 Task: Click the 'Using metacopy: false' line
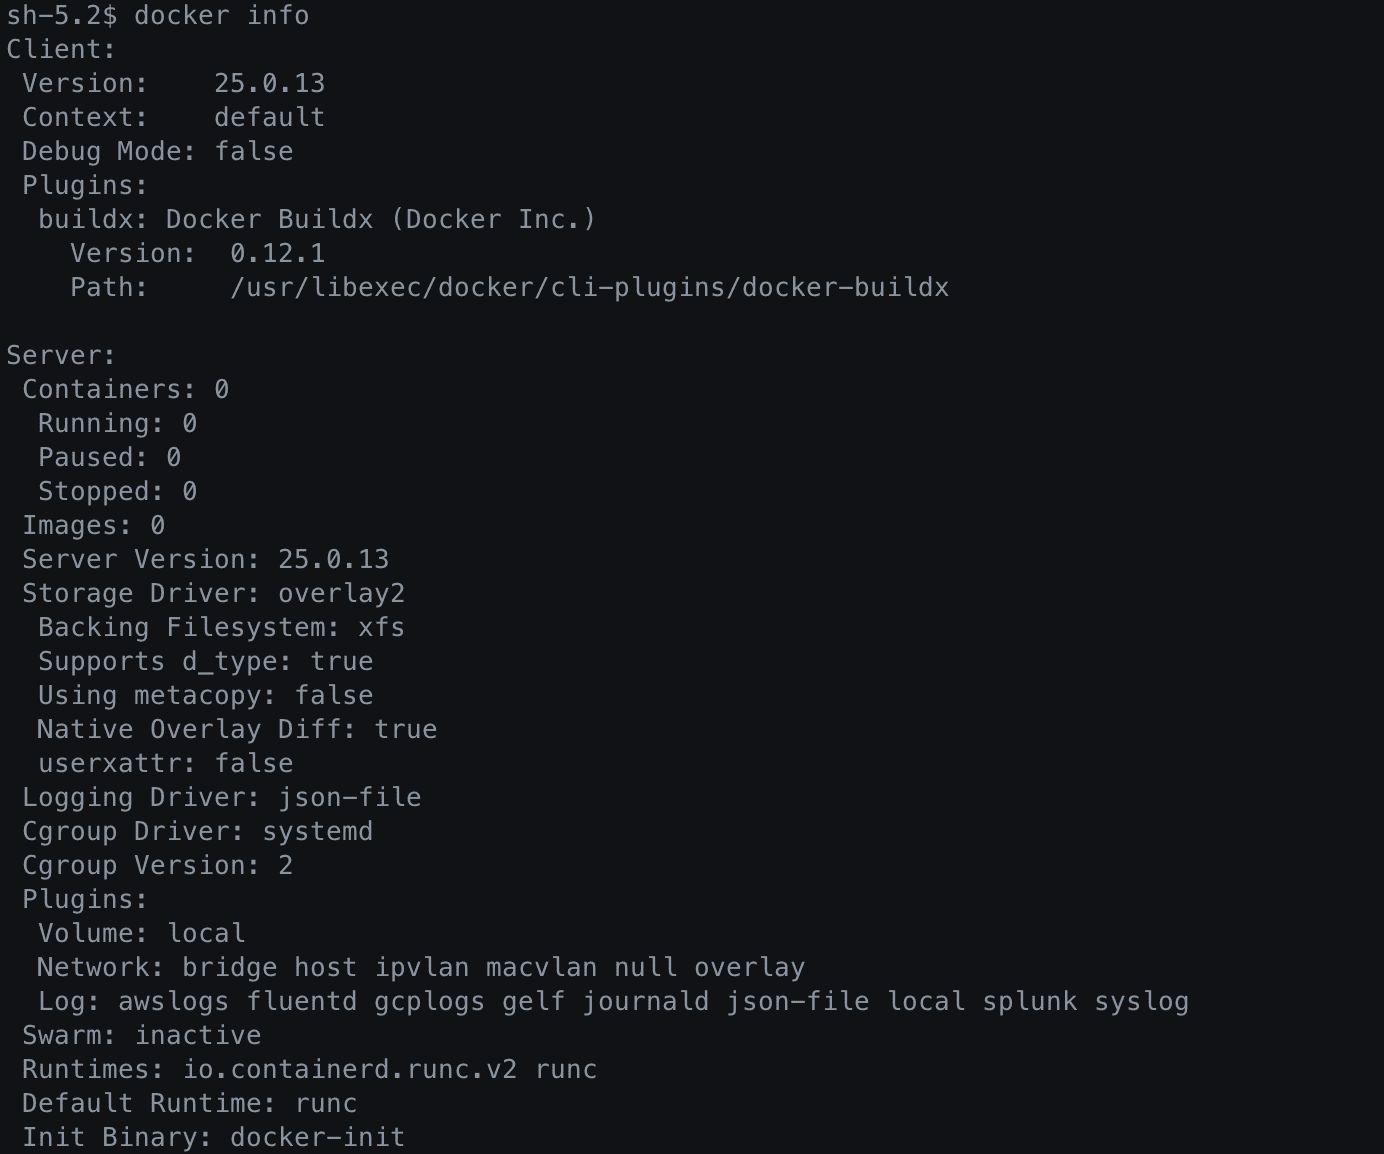click(x=205, y=695)
